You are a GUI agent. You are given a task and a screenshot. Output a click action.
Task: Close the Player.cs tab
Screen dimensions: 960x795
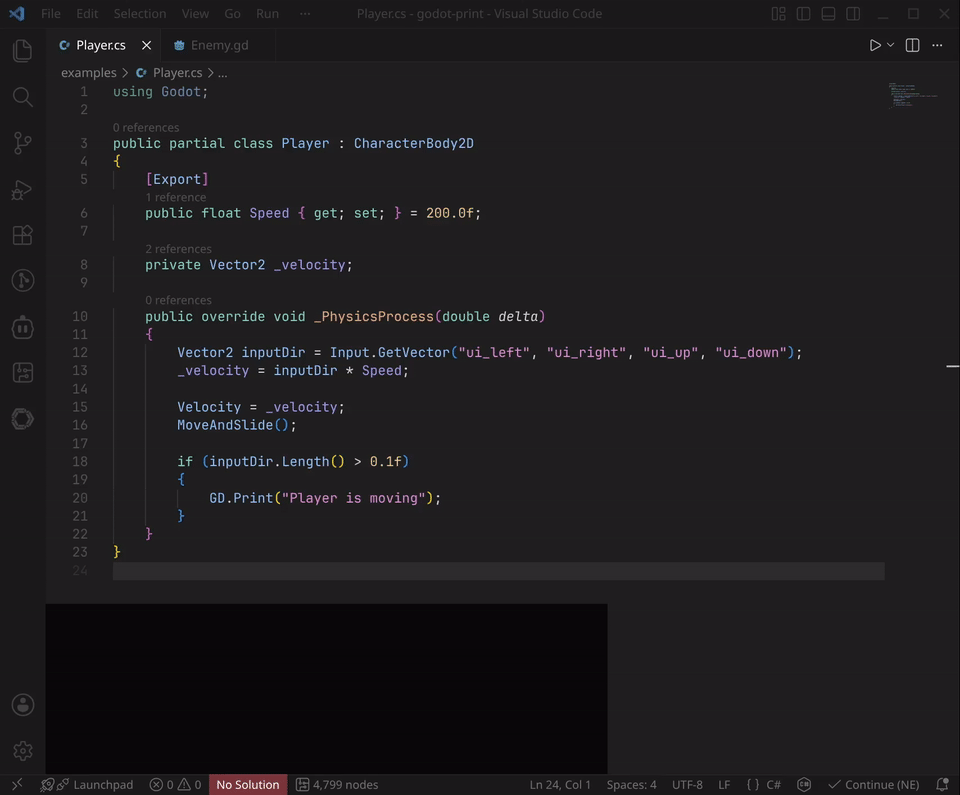[x=146, y=45]
